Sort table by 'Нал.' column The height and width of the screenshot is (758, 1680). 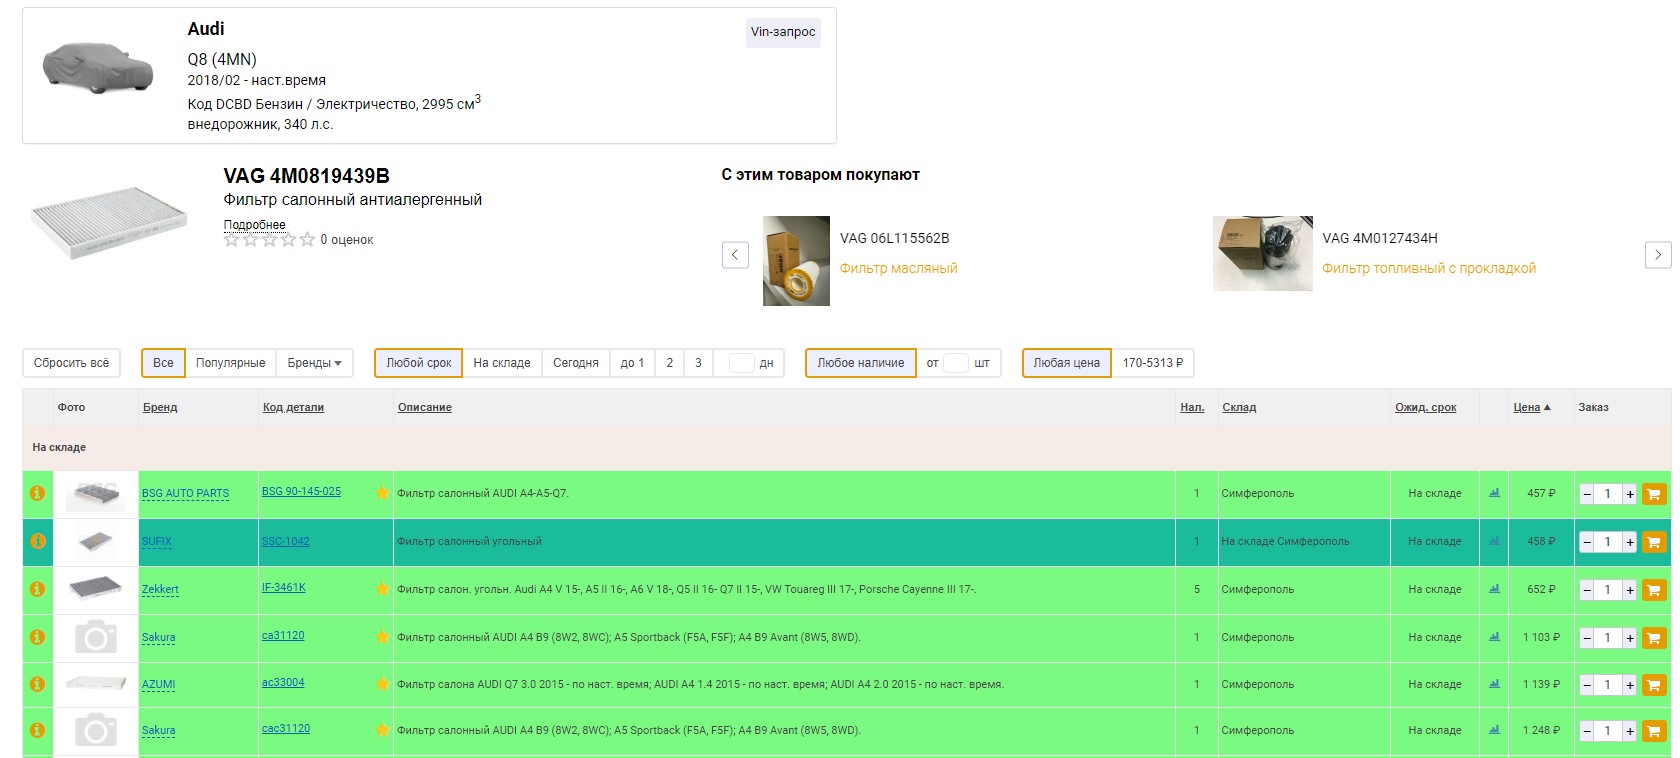point(1192,407)
